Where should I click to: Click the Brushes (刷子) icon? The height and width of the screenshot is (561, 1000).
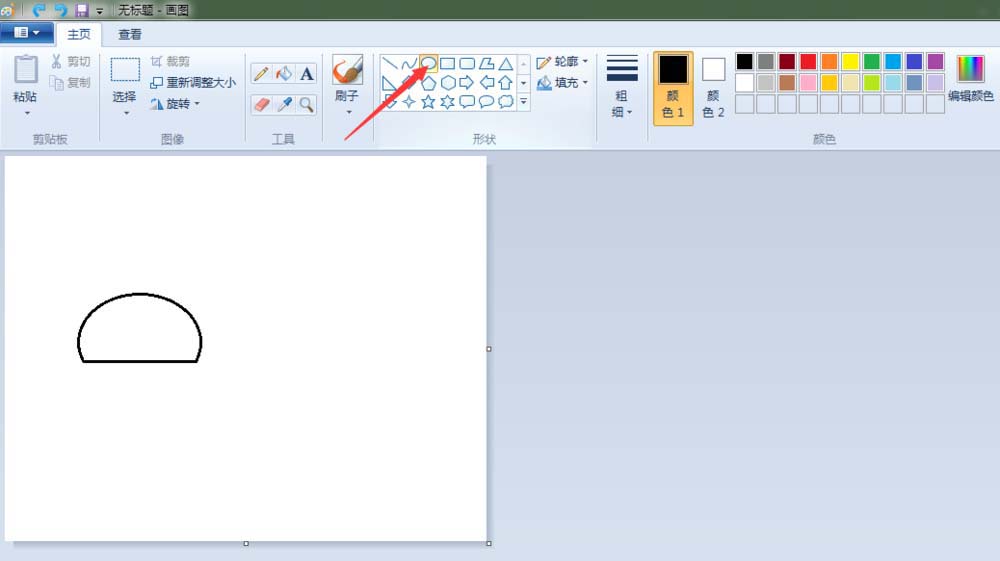tap(348, 69)
